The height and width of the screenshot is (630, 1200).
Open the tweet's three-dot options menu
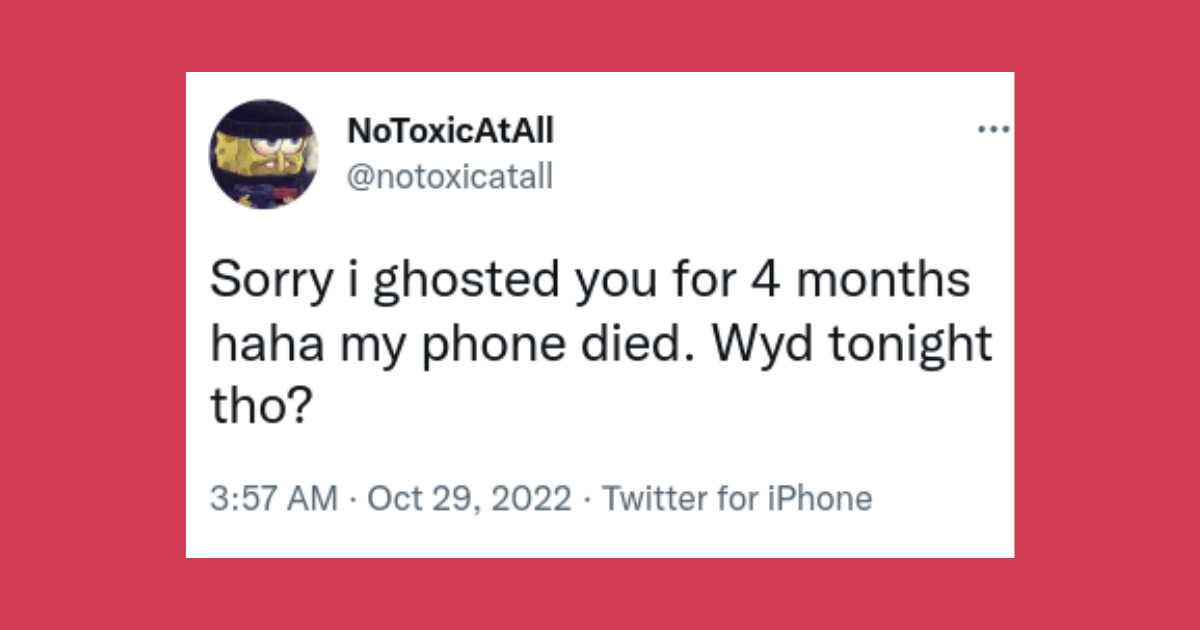tap(994, 128)
